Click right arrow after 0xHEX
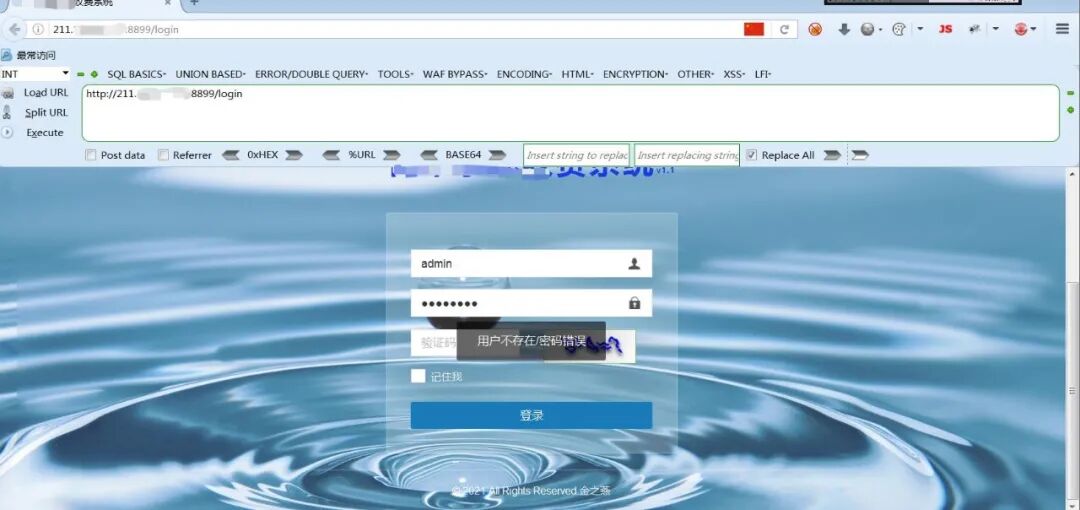This screenshot has height=510, width=1080. [294, 155]
